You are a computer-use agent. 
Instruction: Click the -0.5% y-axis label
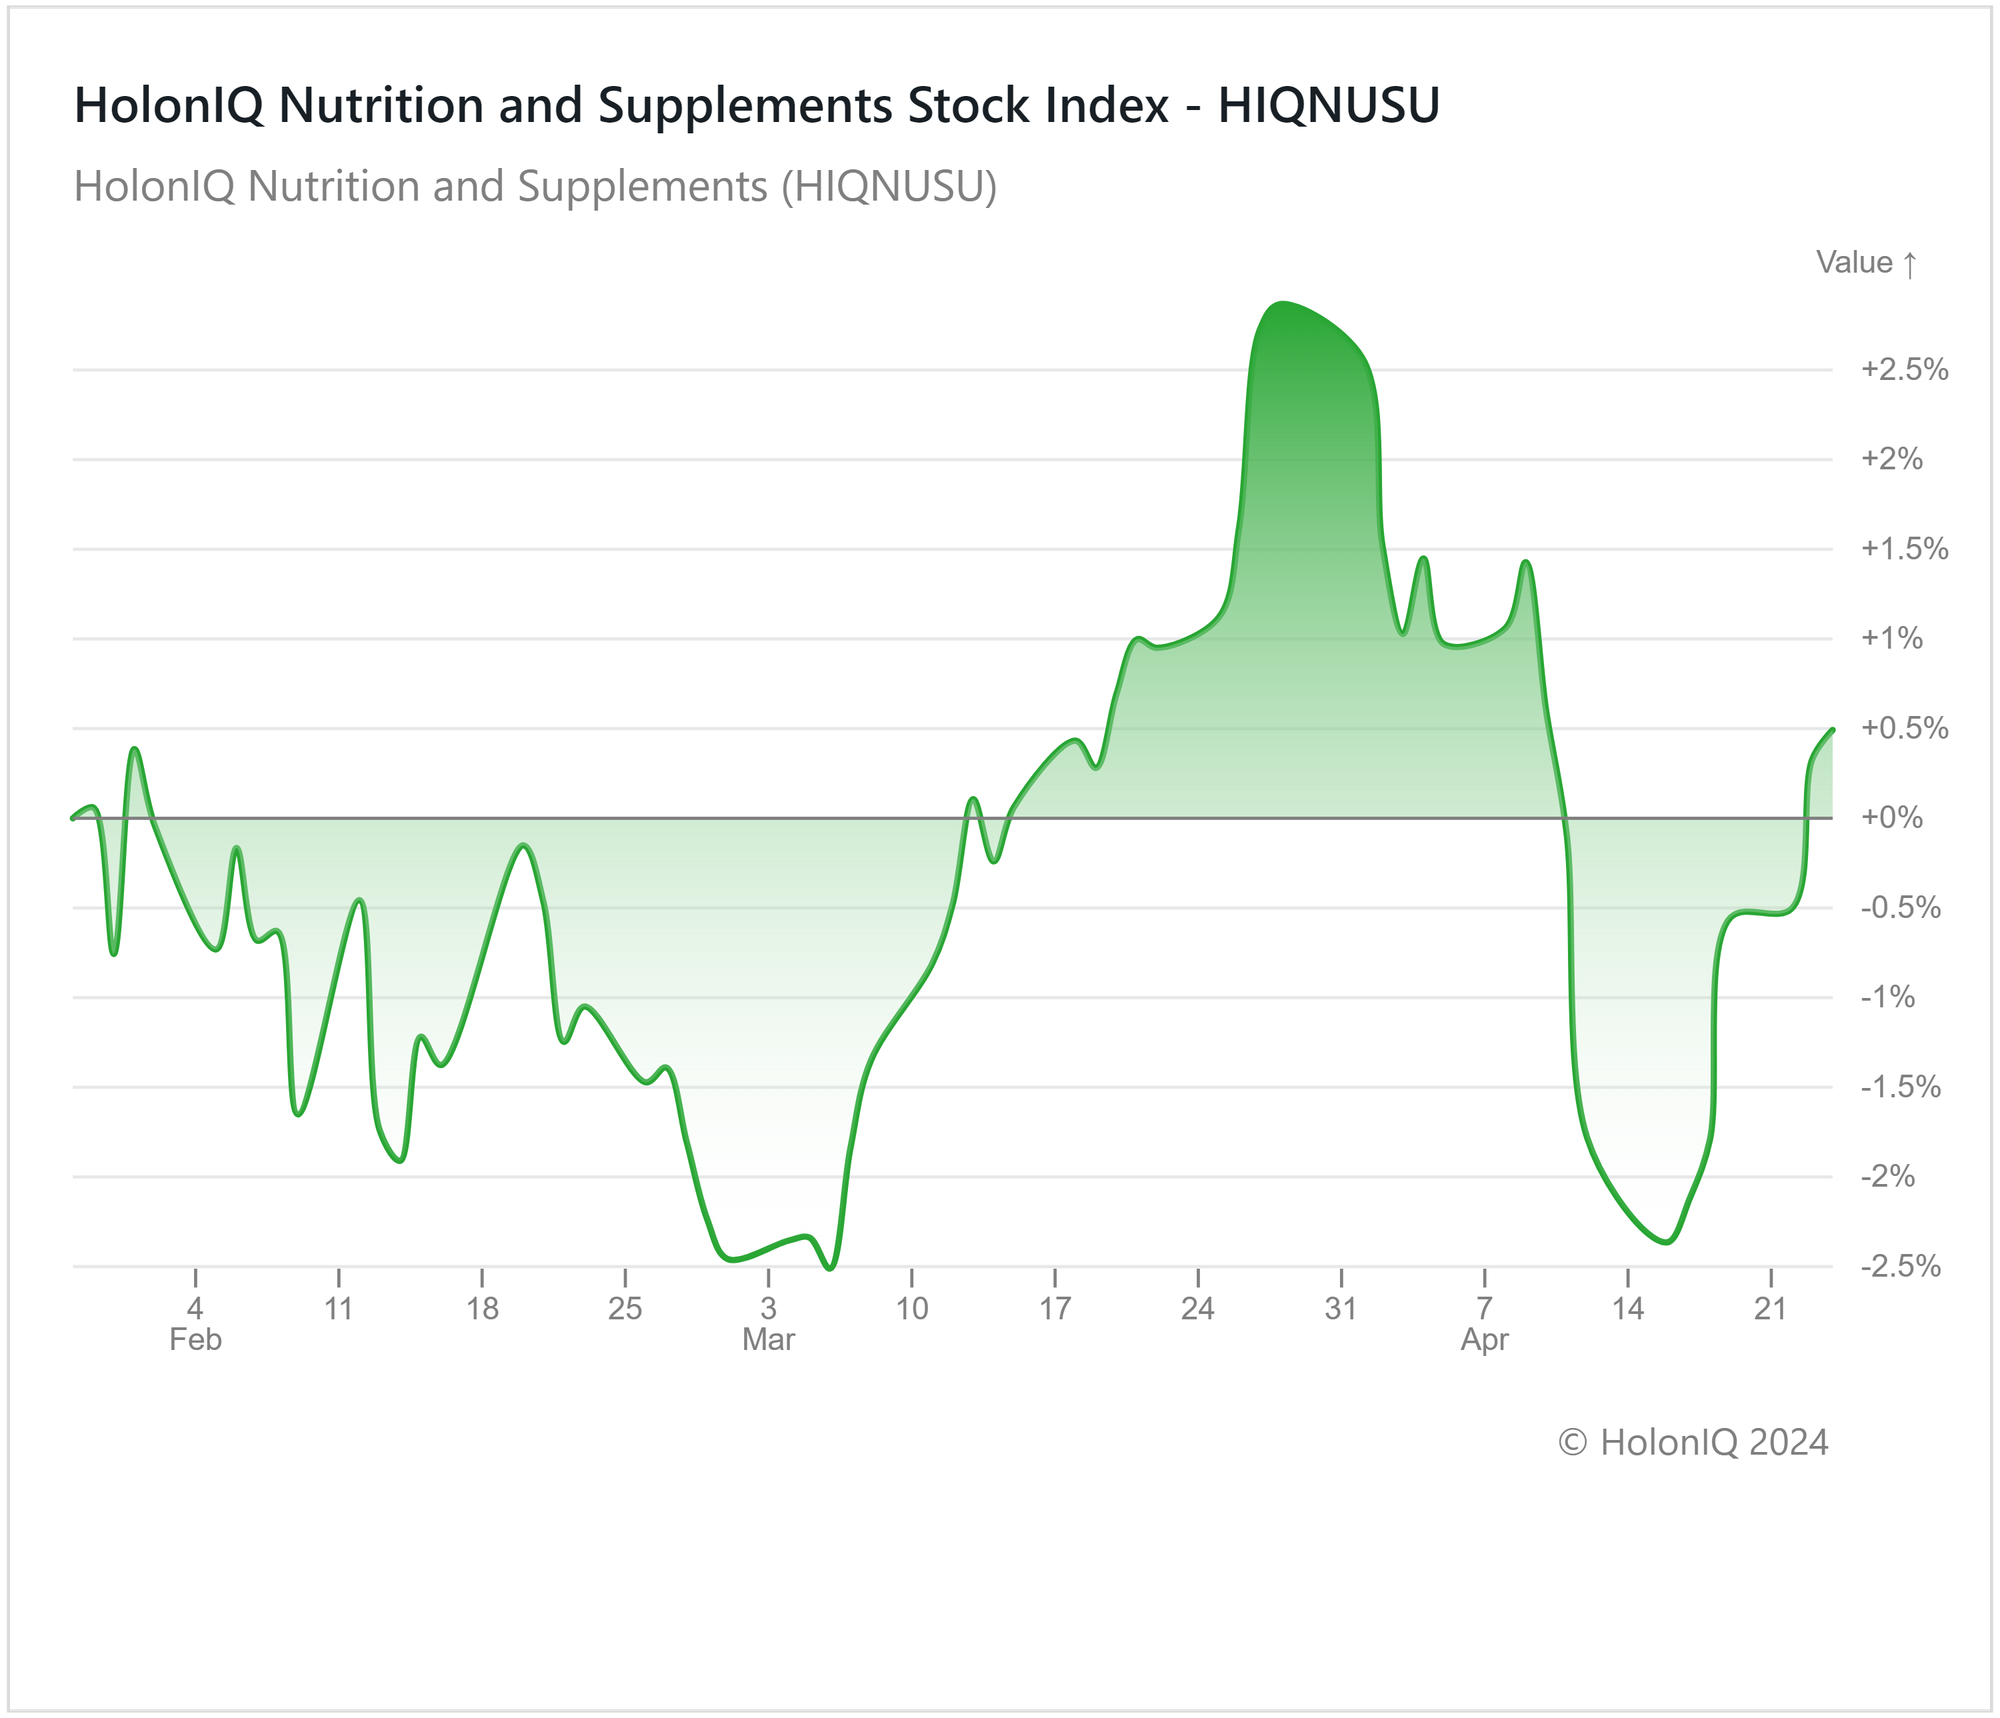tap(1900, 908)
